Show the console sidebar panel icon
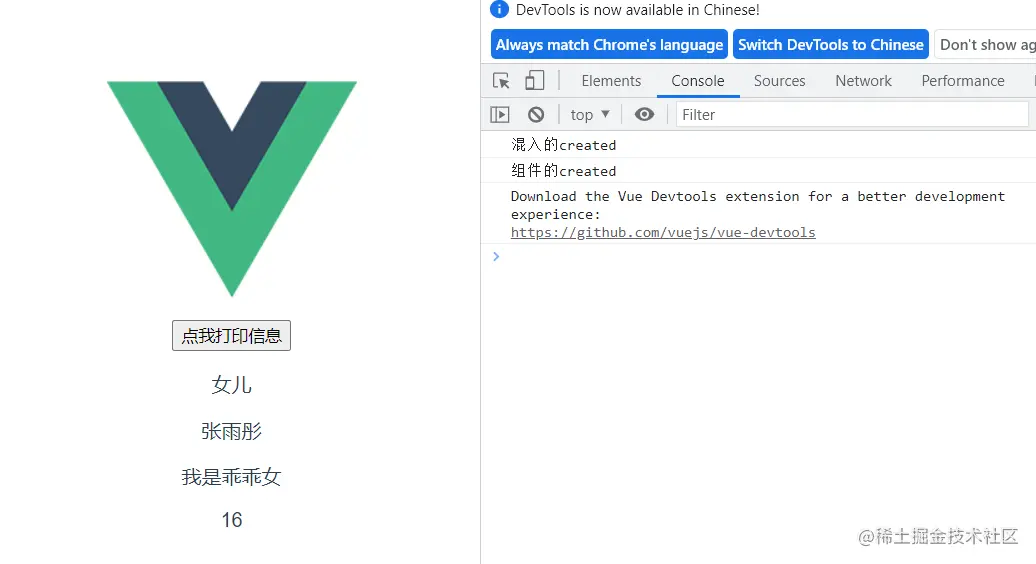The image size is (1036, 564). (x=500, y=115)
